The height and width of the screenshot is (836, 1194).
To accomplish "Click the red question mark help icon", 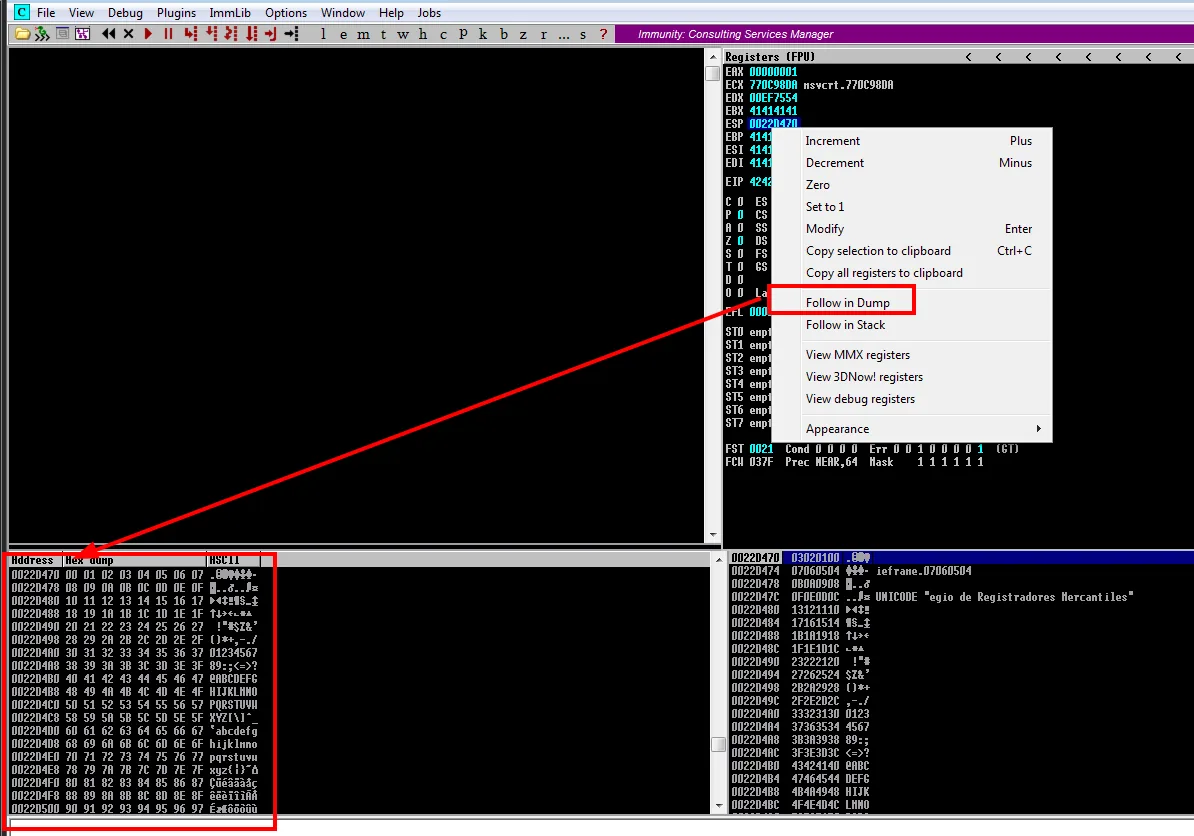I will point(603,34).
